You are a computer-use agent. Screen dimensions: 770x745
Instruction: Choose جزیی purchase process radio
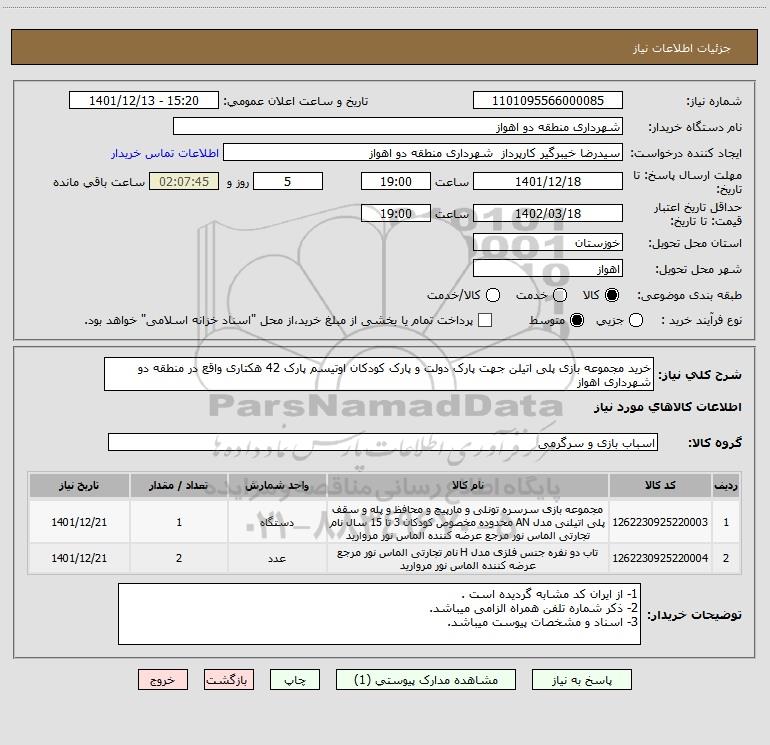[x=635, y=320]
